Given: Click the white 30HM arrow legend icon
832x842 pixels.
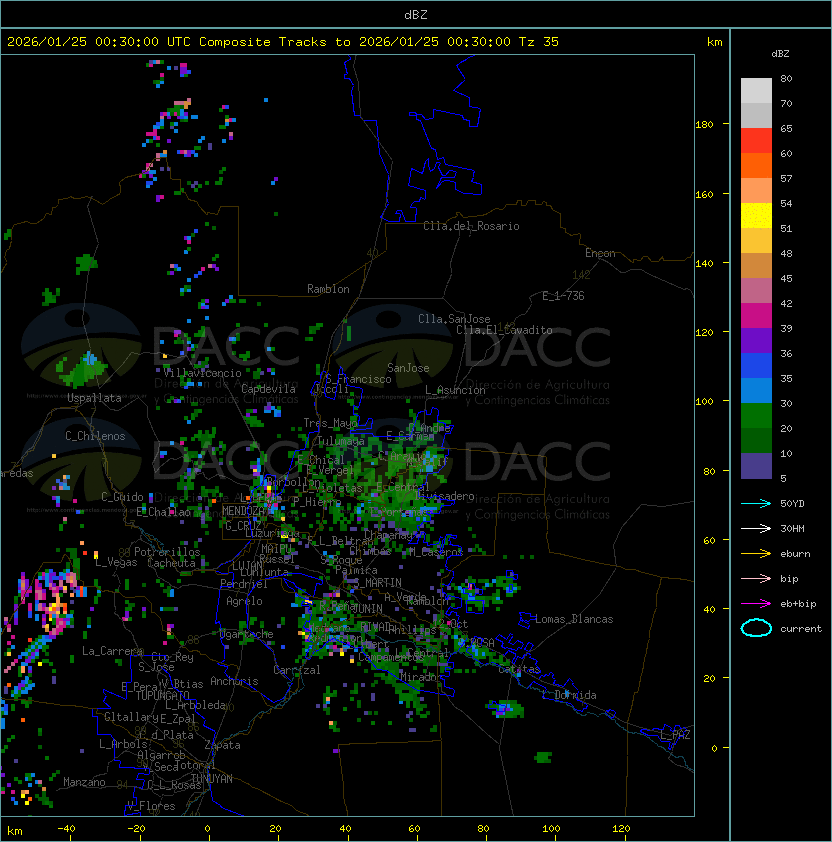Looking at the screenshot, I should 756,529.
